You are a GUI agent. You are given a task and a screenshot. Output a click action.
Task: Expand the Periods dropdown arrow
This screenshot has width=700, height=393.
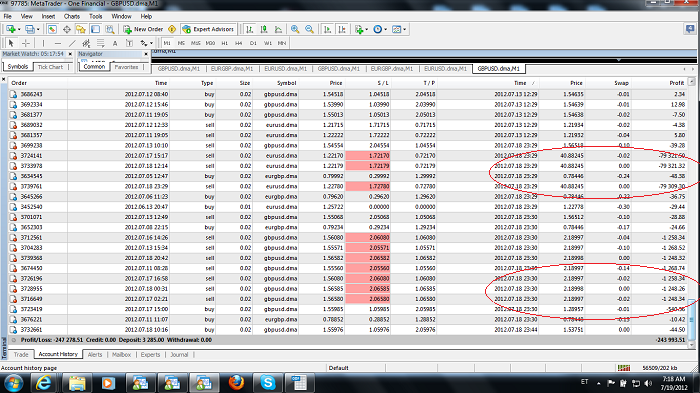(385, 29)
